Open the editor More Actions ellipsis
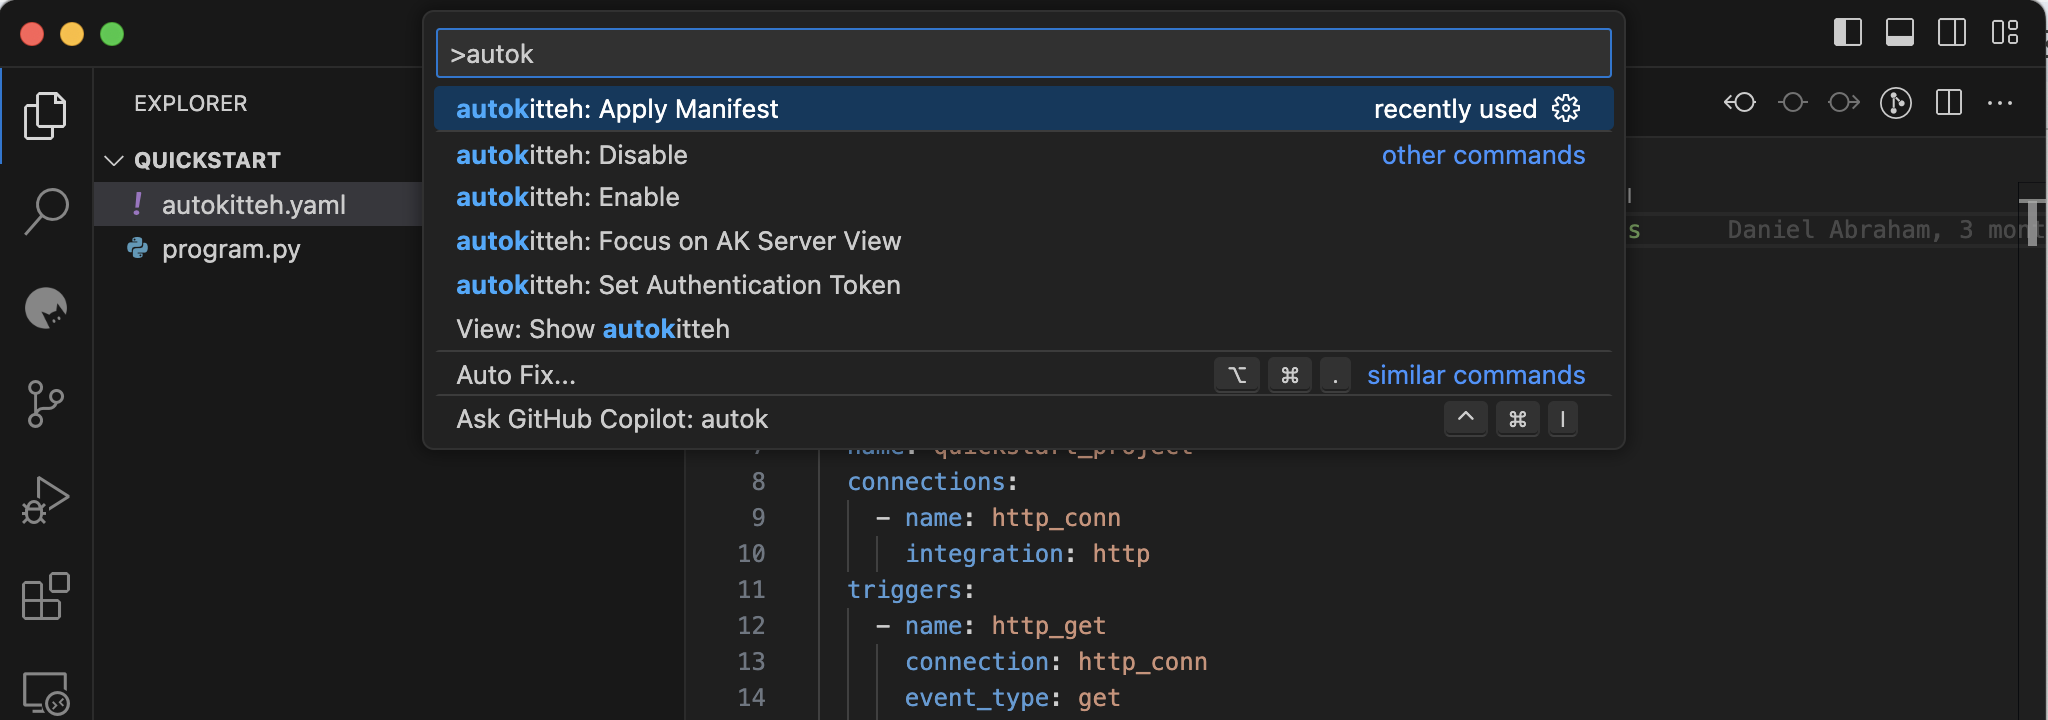The height and width of the screenshot is (720, 2048). (2000, 102)
